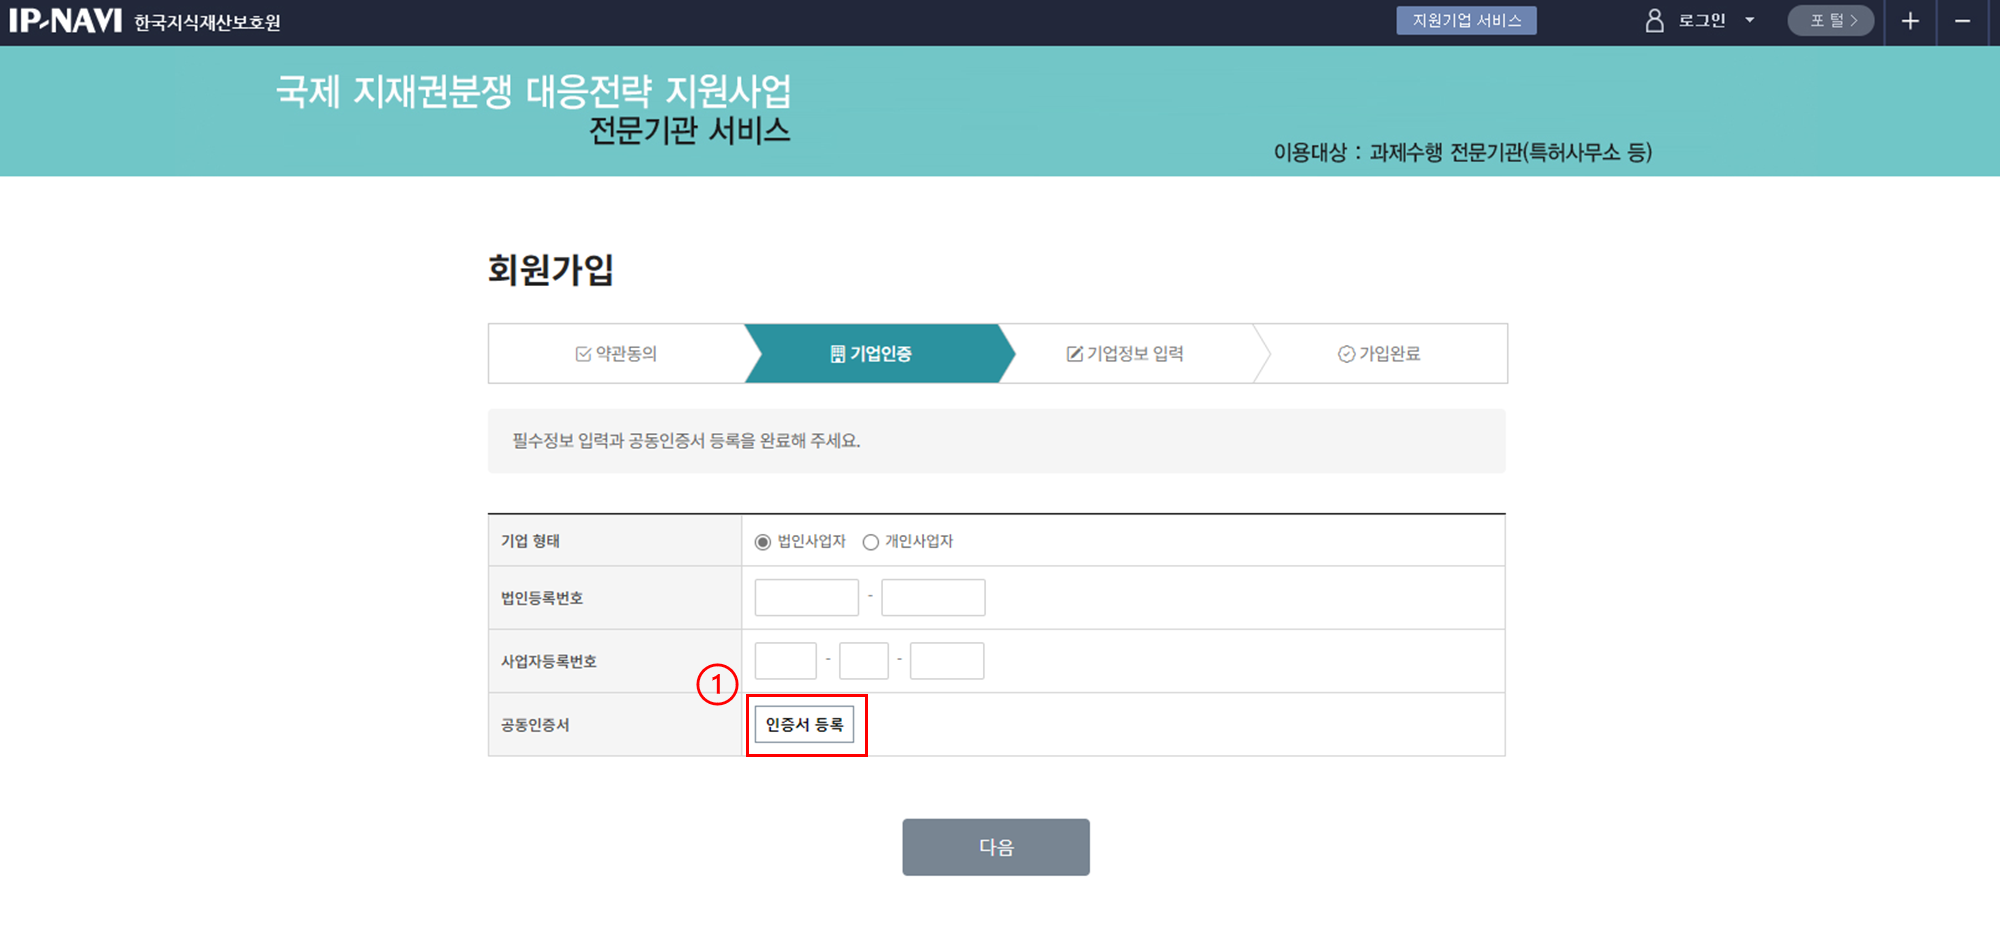The width and height of the screenshot is (2000, 933).
Task: Click the 가입완료 circle check icon
Action: 1346,354
